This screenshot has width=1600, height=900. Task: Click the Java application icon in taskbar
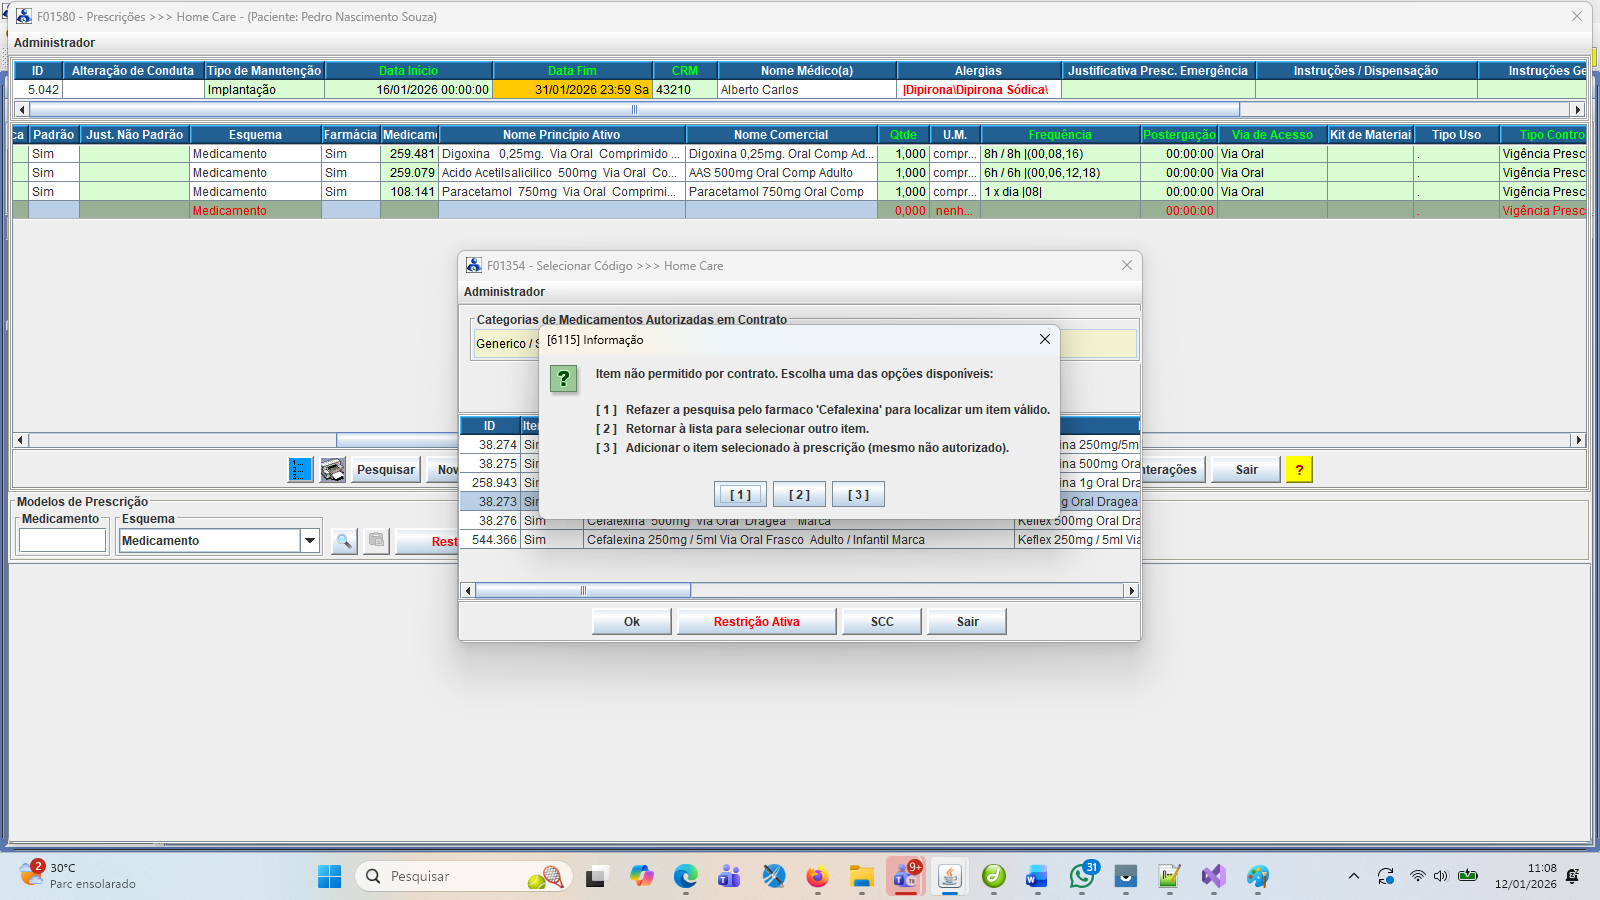tap(949, 877)
